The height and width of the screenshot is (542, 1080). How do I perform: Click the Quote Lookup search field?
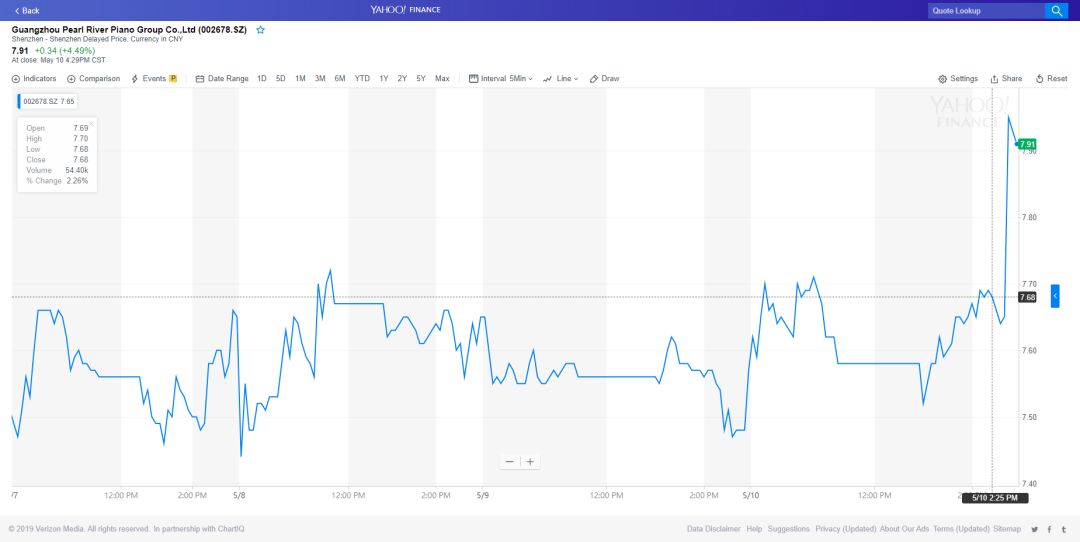(985, 11)
